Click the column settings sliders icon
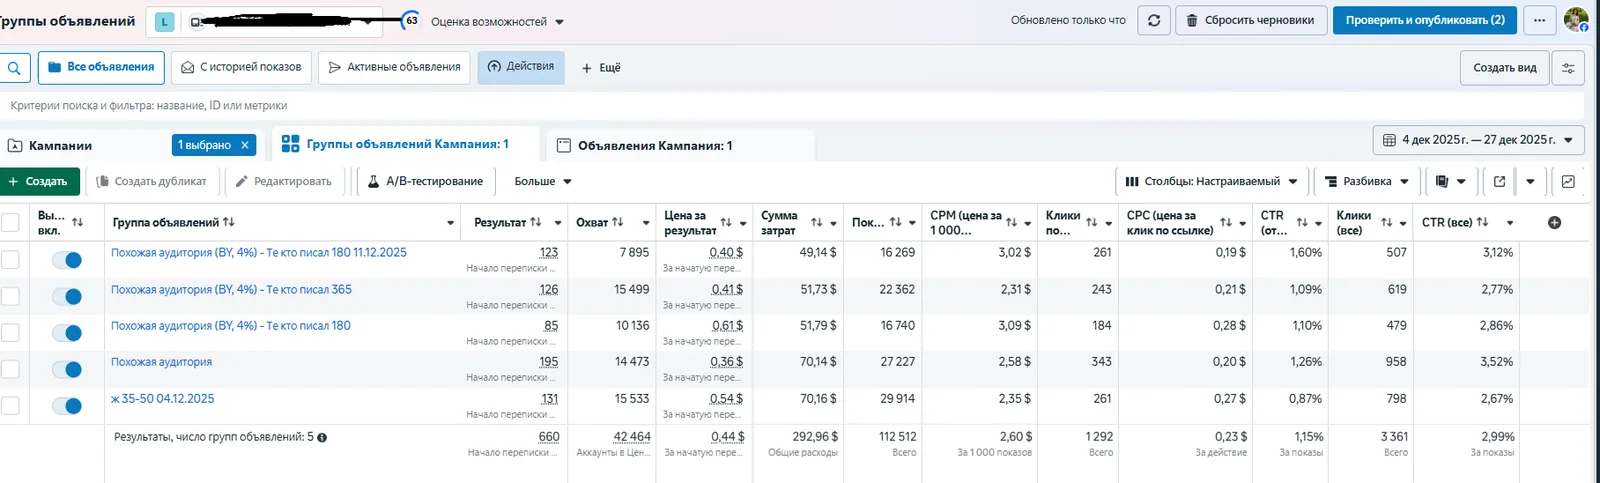Screen dimensions: 1600x483 click(x=1568, y=68)
